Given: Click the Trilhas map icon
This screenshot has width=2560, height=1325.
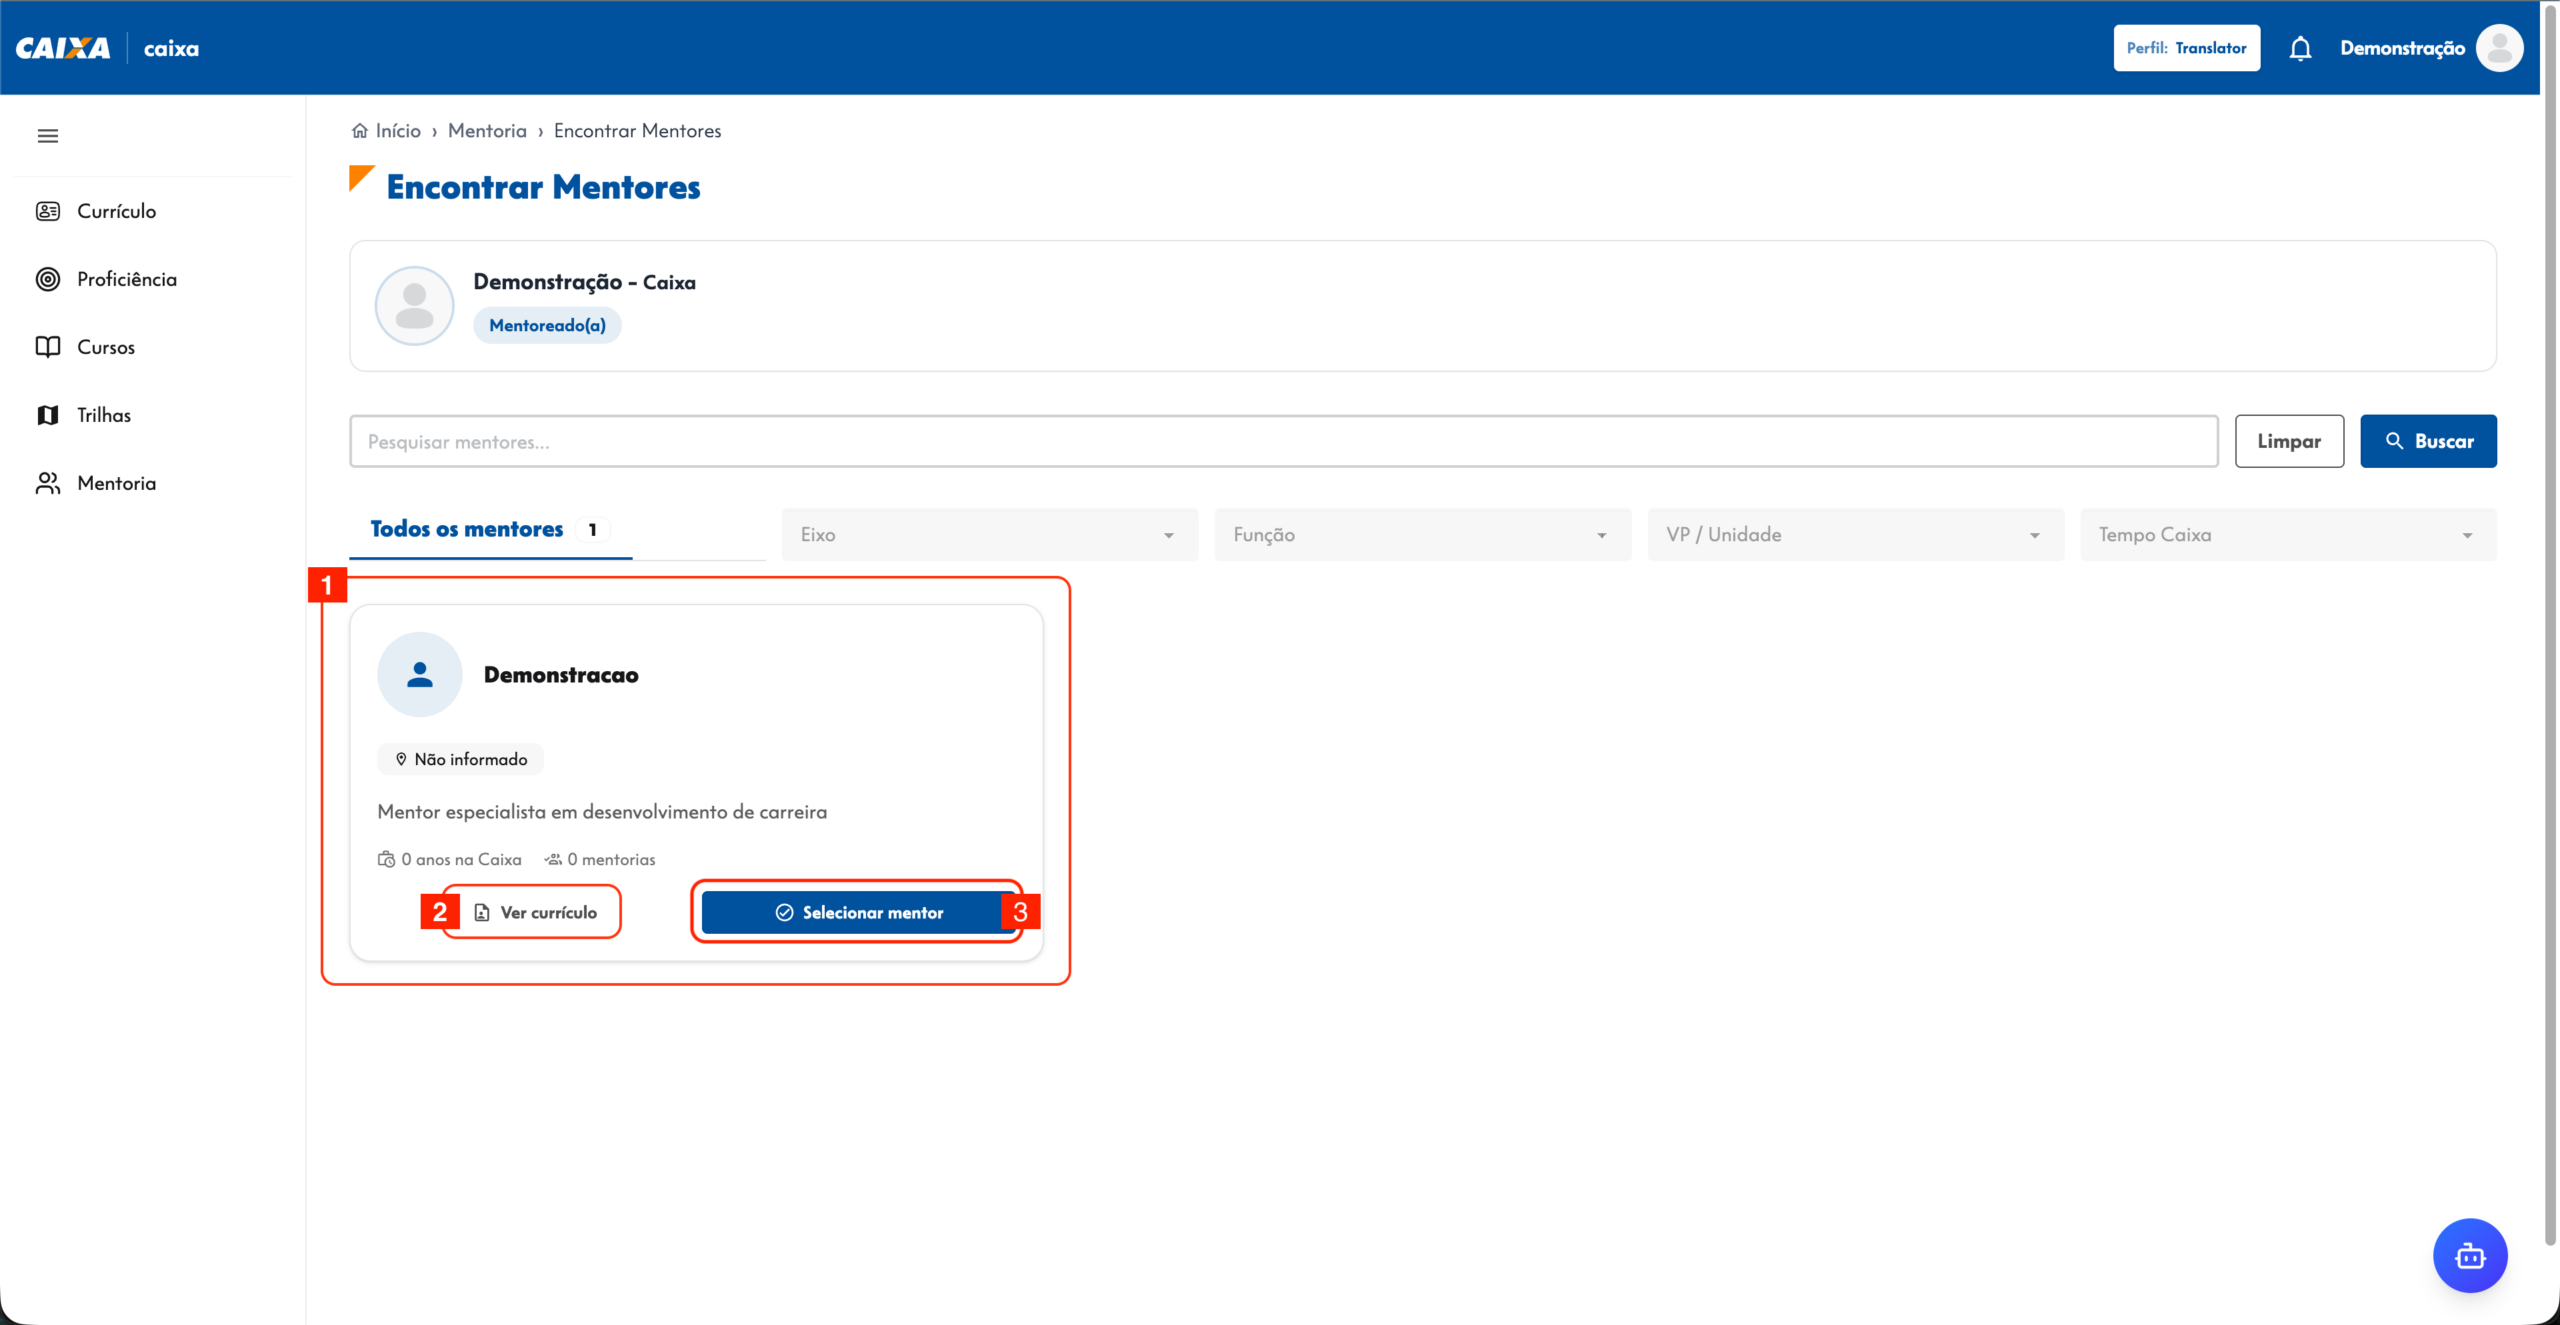Looking at the screenshot, I should 48,415.
